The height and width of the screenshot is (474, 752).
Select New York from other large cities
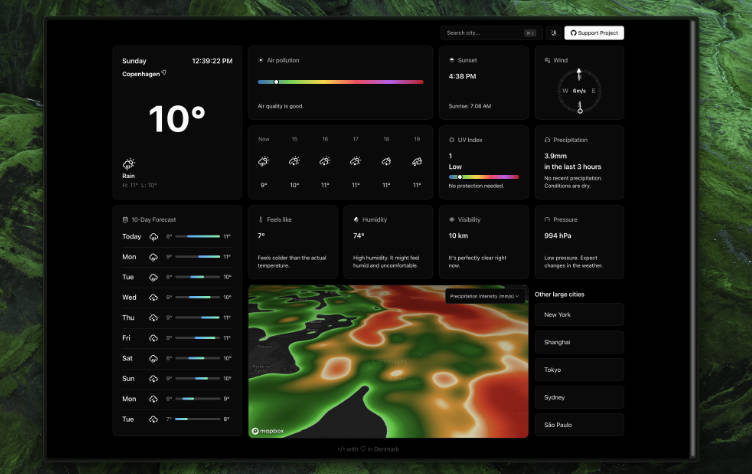coord(579,315)
